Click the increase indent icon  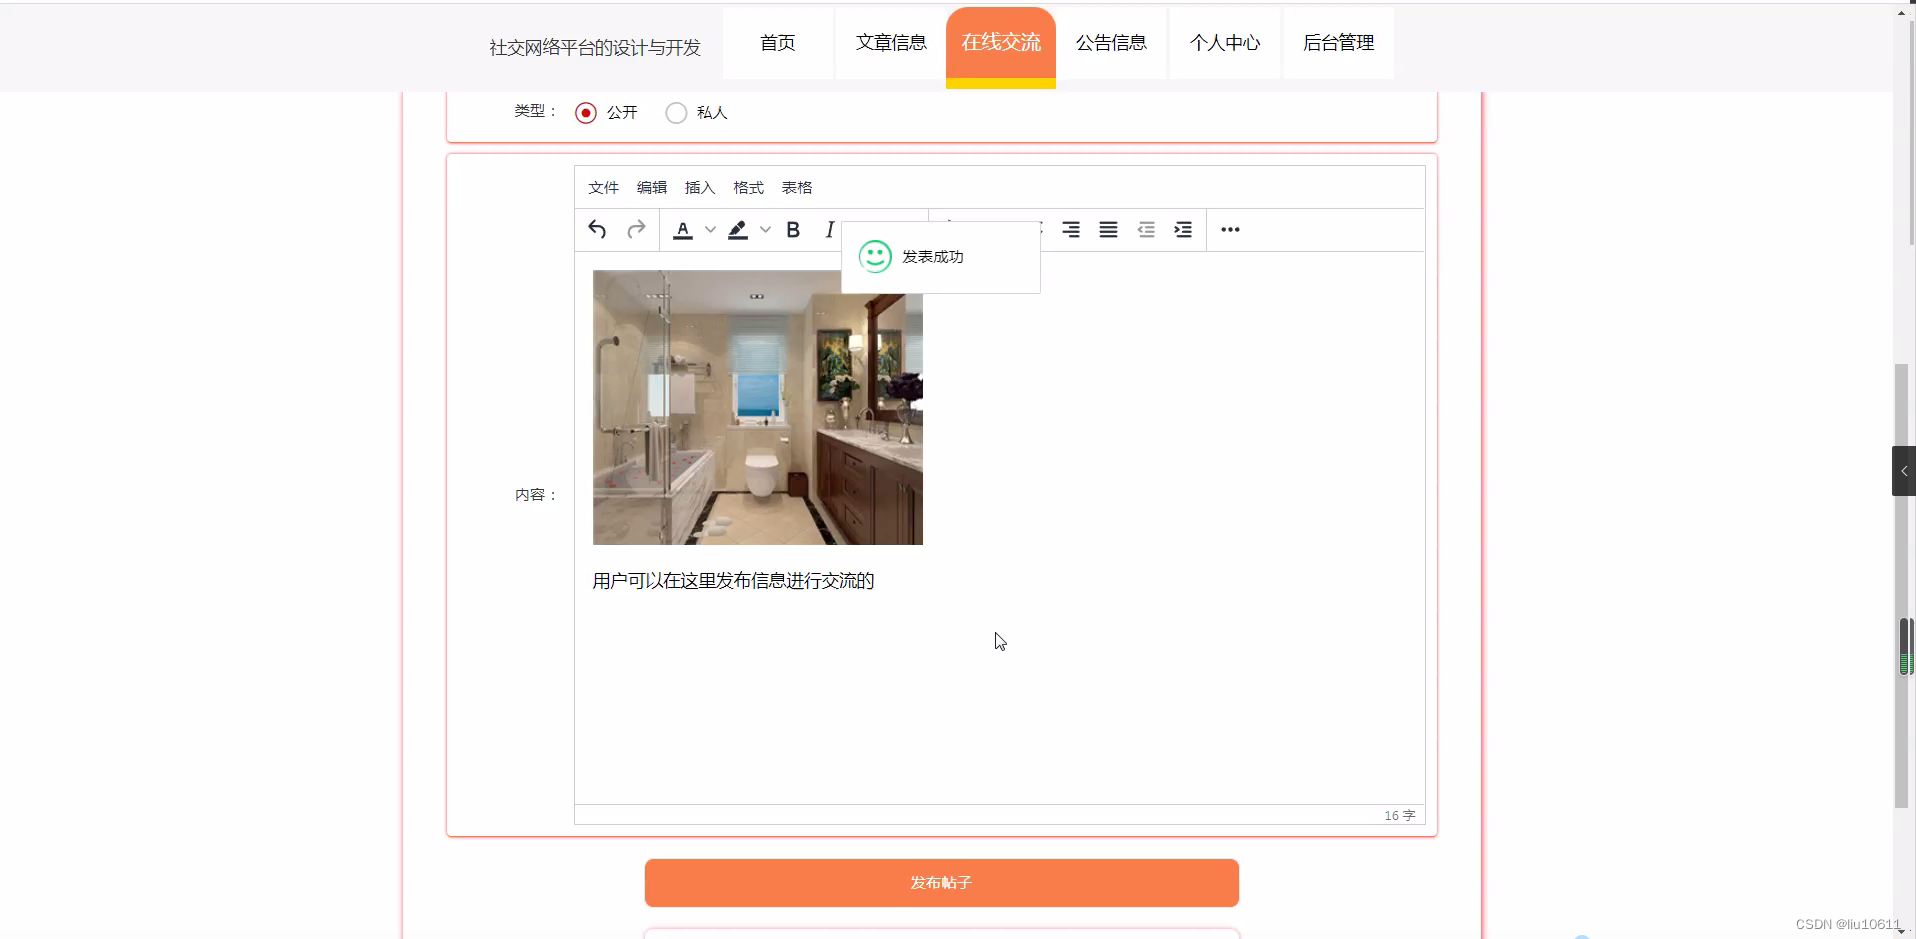[1183, 229]
